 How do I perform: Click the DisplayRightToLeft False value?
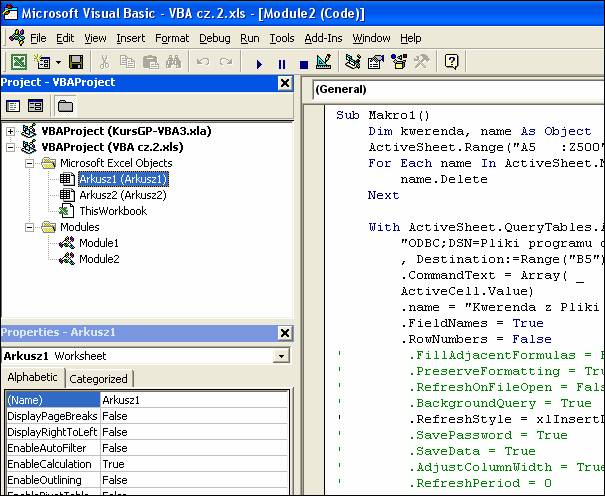pos(194,432)
